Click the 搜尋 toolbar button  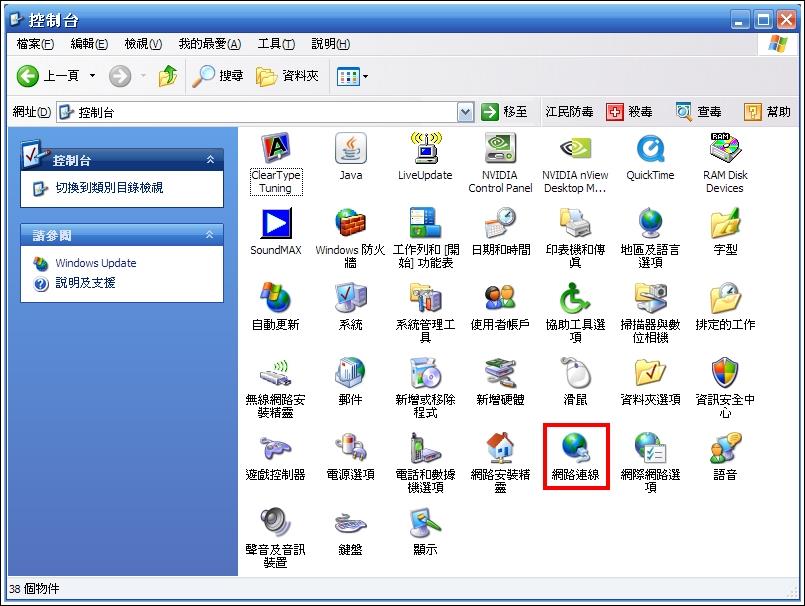click(x=218, y=76)
